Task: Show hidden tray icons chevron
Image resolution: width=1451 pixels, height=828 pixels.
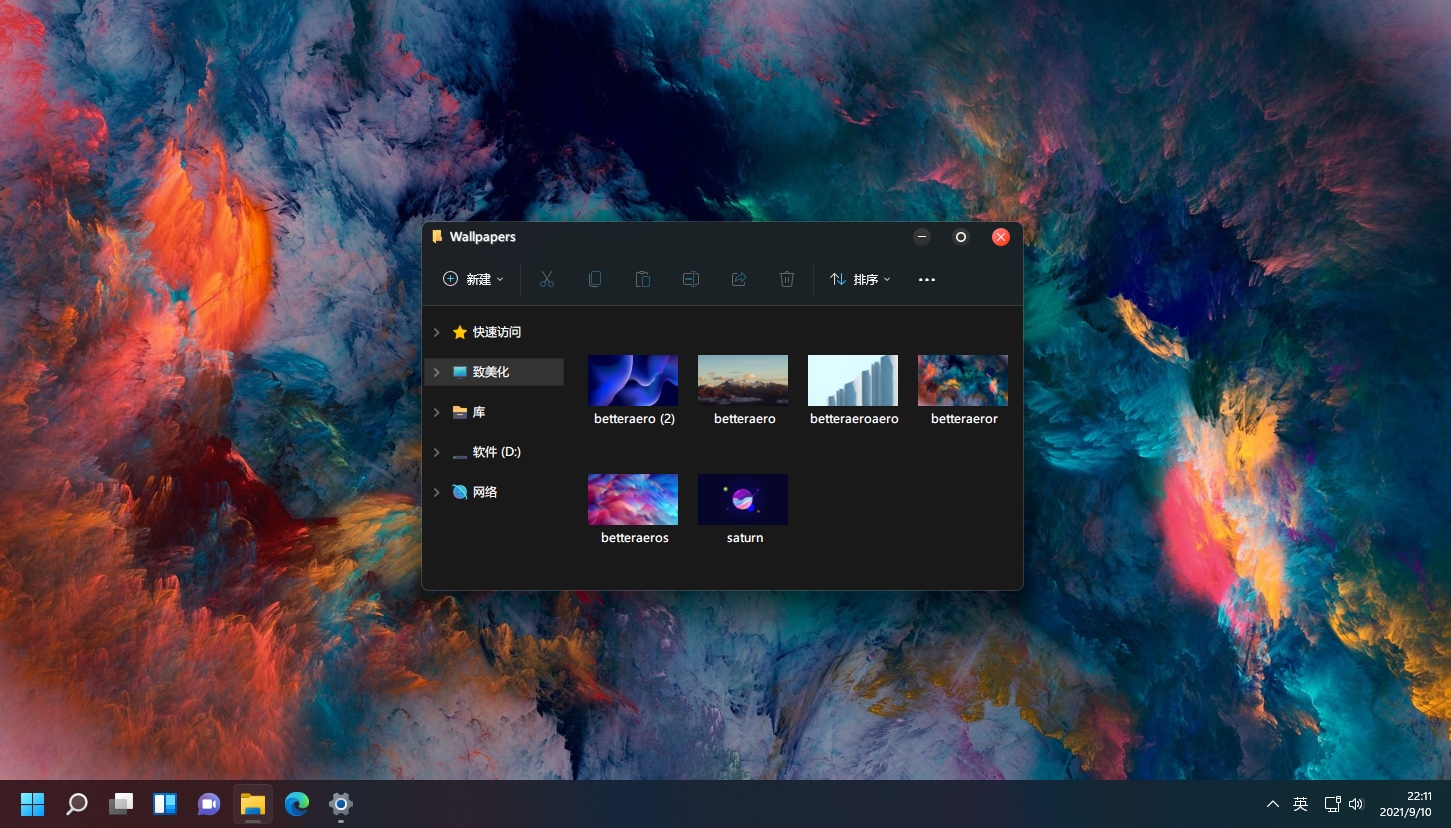Action: coord(1272,804)
